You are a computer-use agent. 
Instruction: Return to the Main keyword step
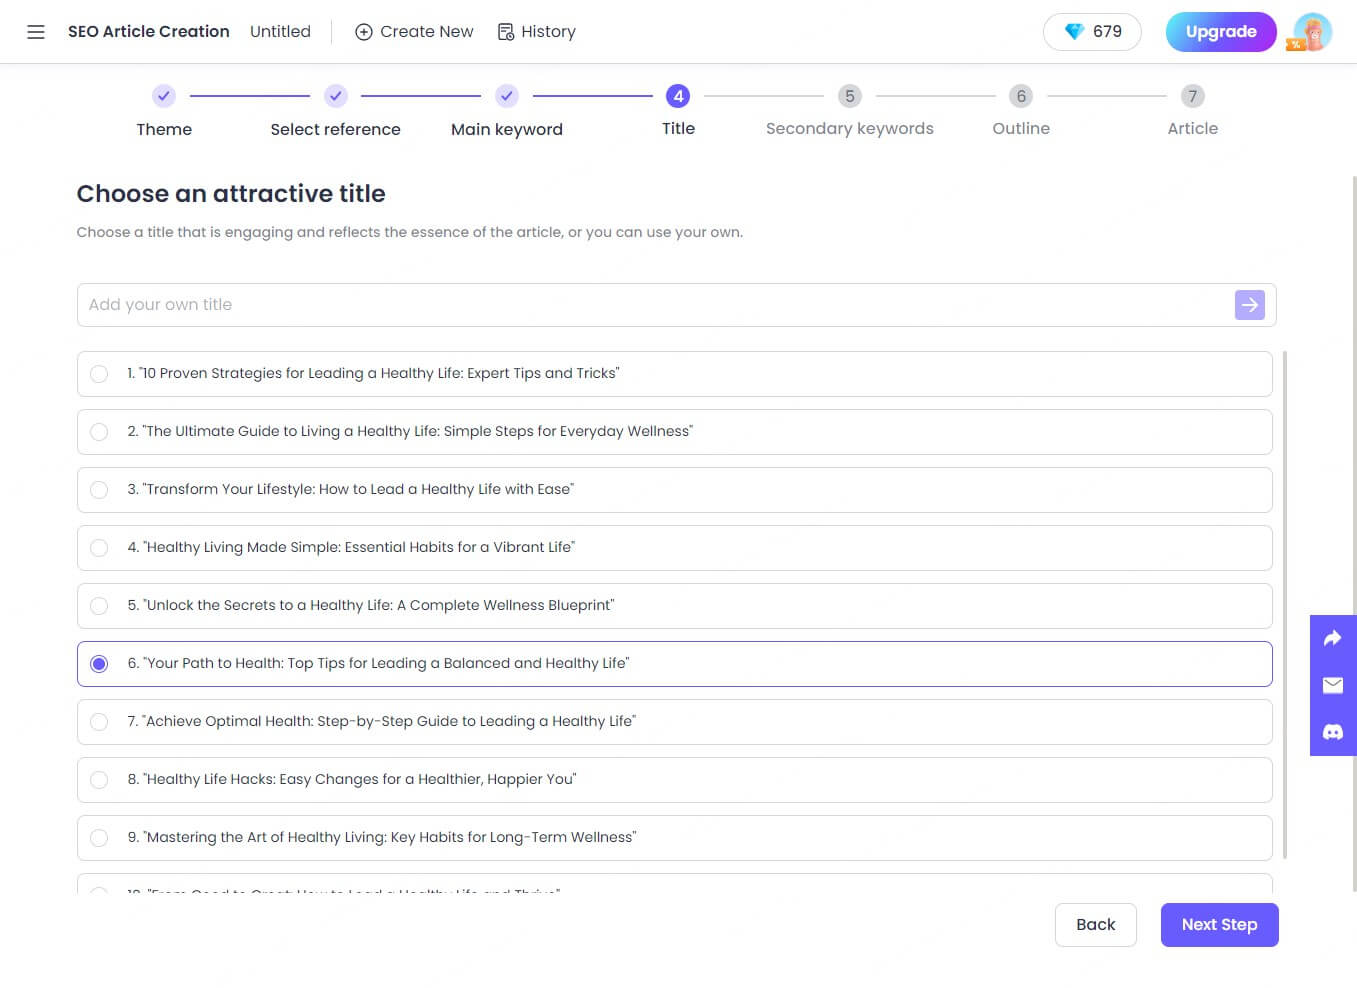(x=507, y=96)
